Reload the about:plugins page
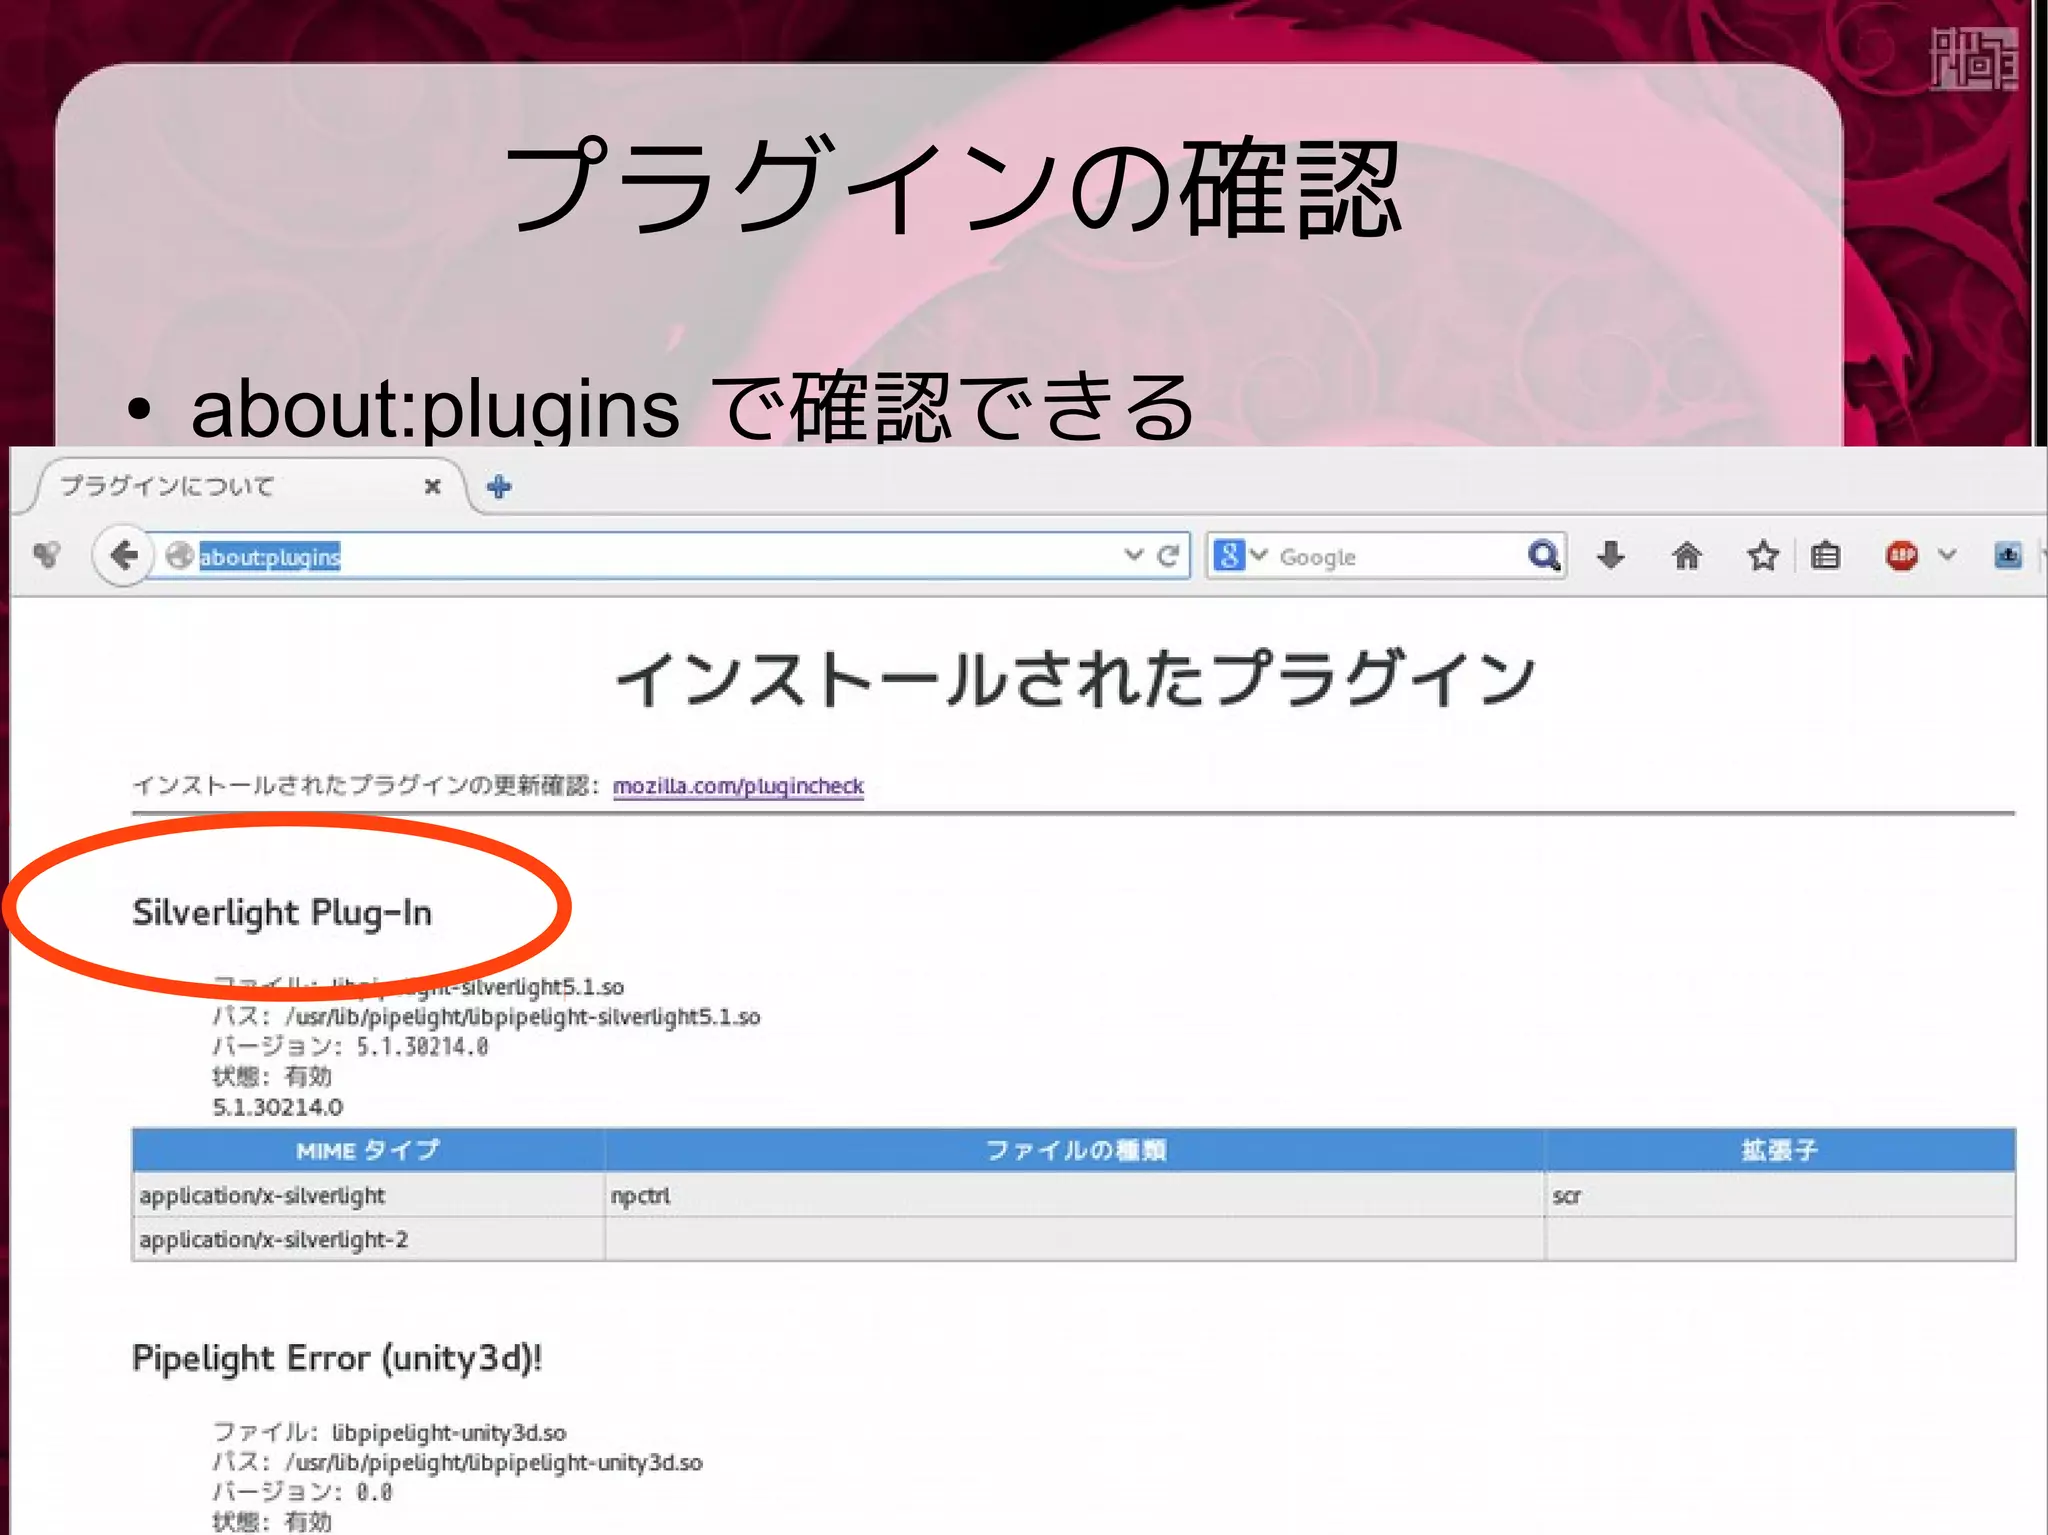Screen dimensions: 2048x1535 point(1167,556)
